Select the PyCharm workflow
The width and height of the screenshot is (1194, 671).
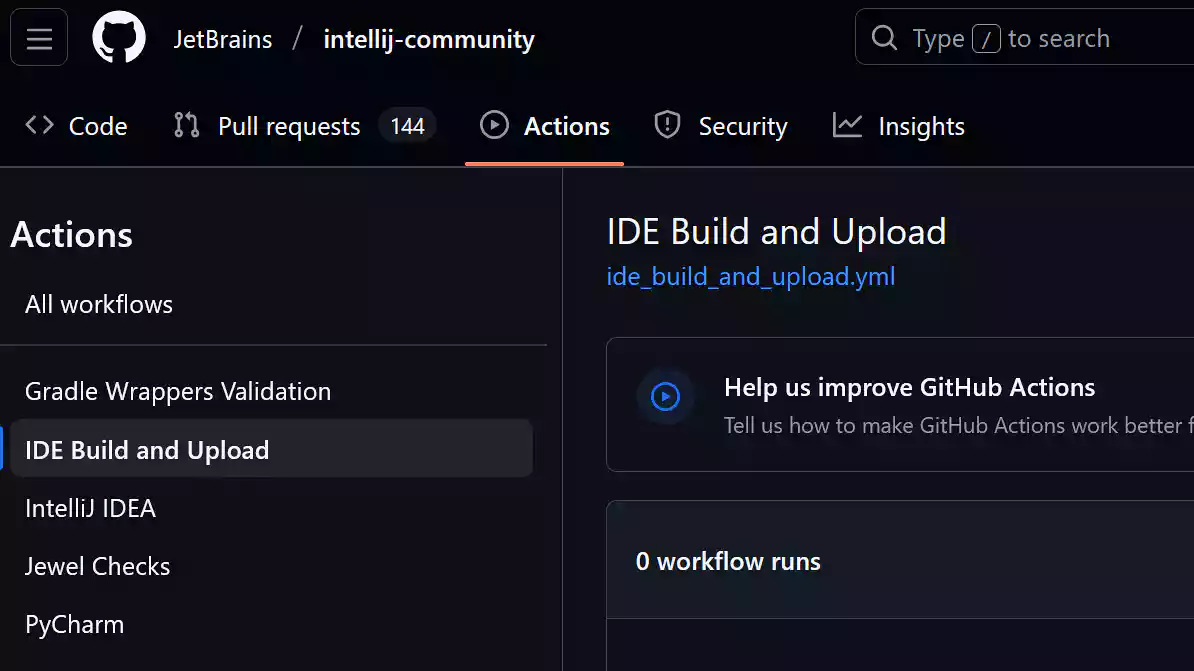point(75,625)
